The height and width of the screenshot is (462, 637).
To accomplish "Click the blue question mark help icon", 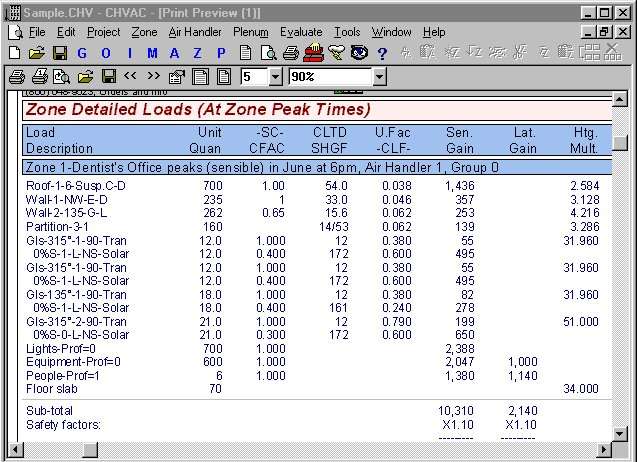I will pyautogui.click(x=382, y=53).
